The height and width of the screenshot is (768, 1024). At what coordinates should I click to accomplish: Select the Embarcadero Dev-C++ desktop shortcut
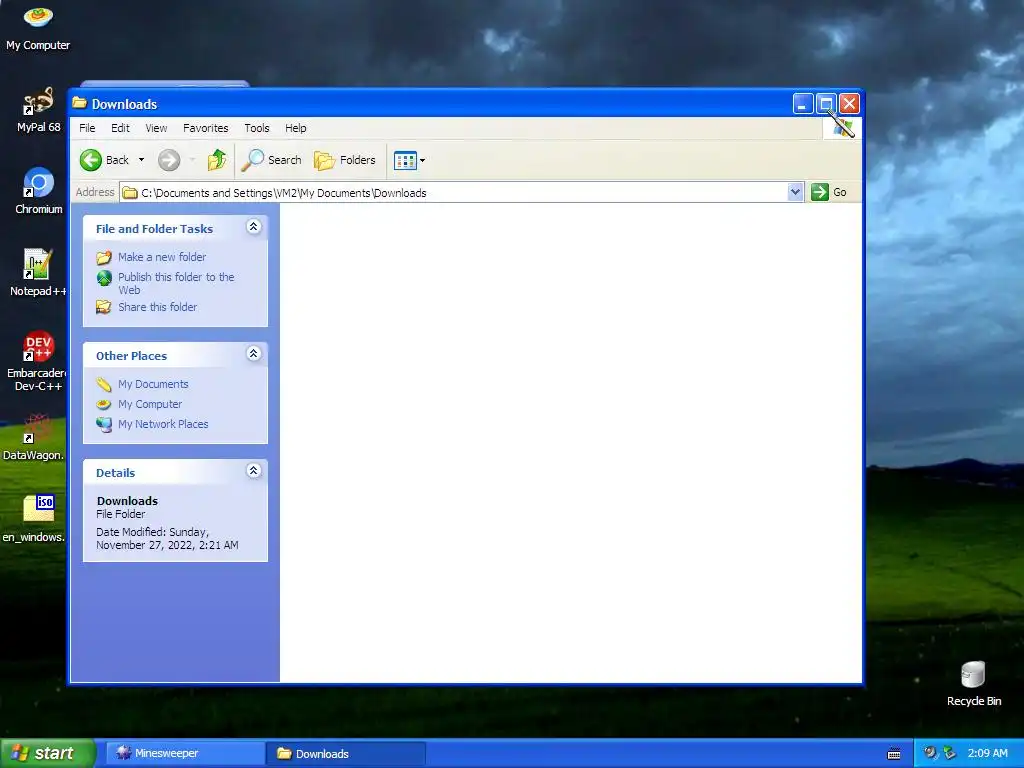coord(38,361)
